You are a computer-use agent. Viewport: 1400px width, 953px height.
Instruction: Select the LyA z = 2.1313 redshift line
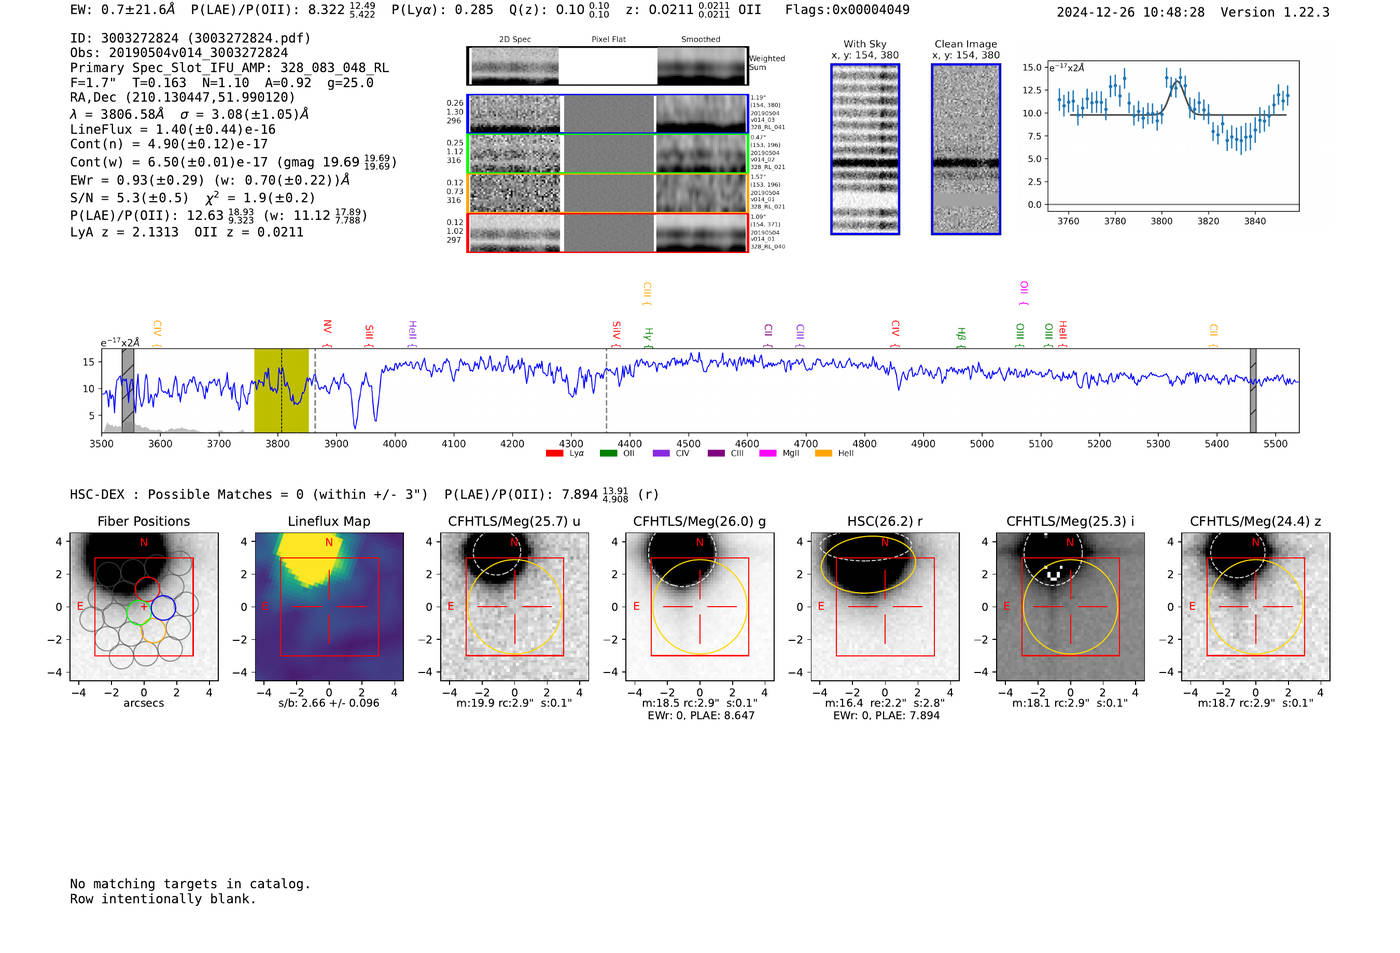(124, 232)
